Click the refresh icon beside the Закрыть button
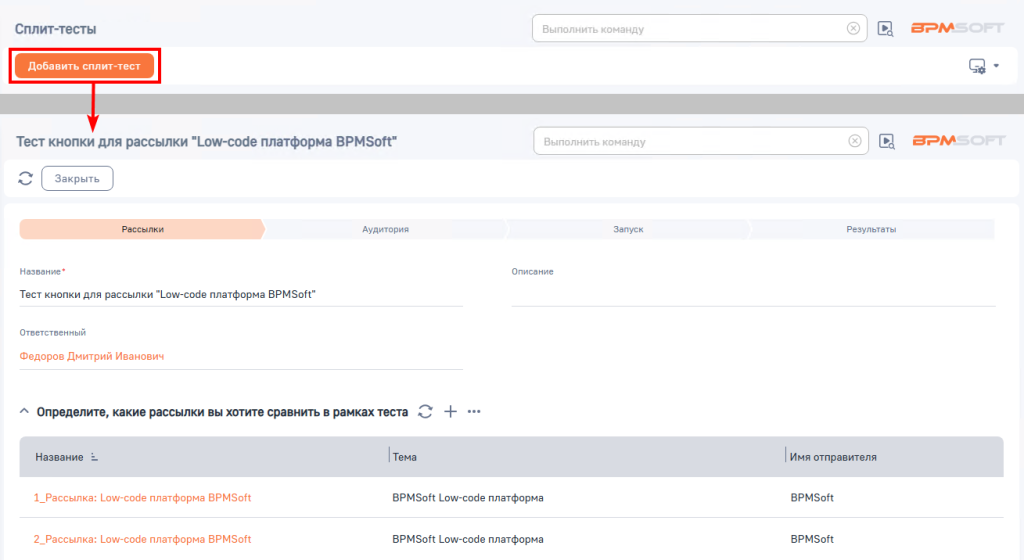Screen dimensions: 1024x560 25,178
